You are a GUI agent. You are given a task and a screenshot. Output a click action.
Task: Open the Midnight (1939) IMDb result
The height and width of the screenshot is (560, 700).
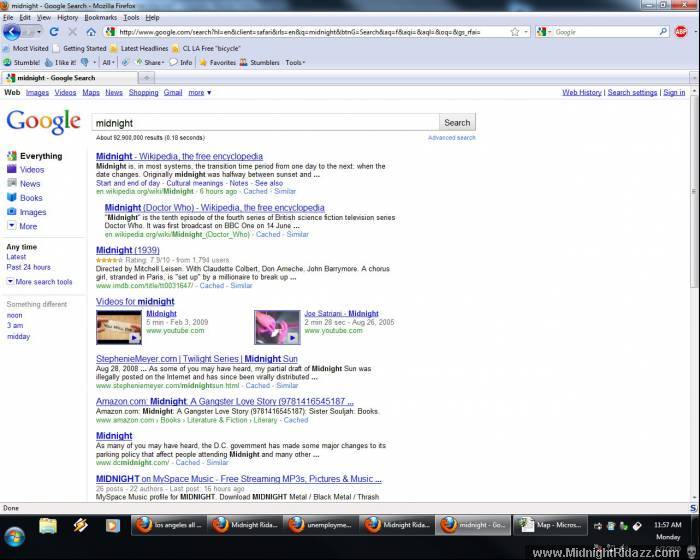[x=127, y=250]
